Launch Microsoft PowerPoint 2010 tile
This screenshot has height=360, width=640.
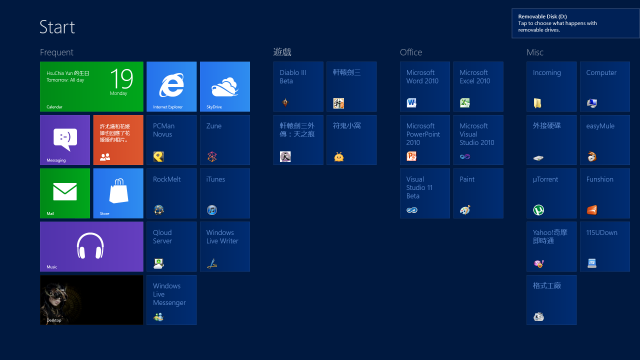tap(425, 140)
